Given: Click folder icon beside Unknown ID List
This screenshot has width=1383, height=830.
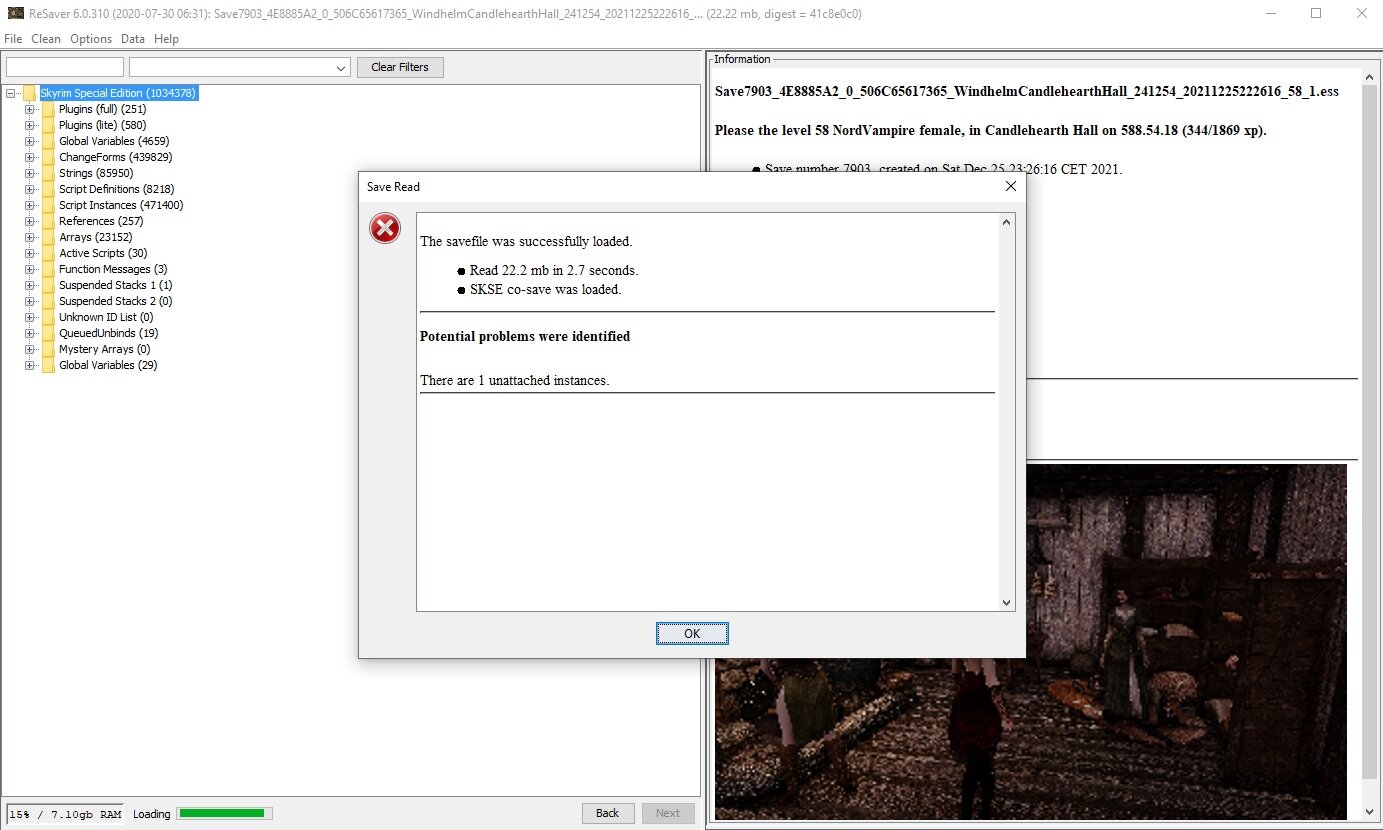Looking at the screenshot, I should click(48, 317).
